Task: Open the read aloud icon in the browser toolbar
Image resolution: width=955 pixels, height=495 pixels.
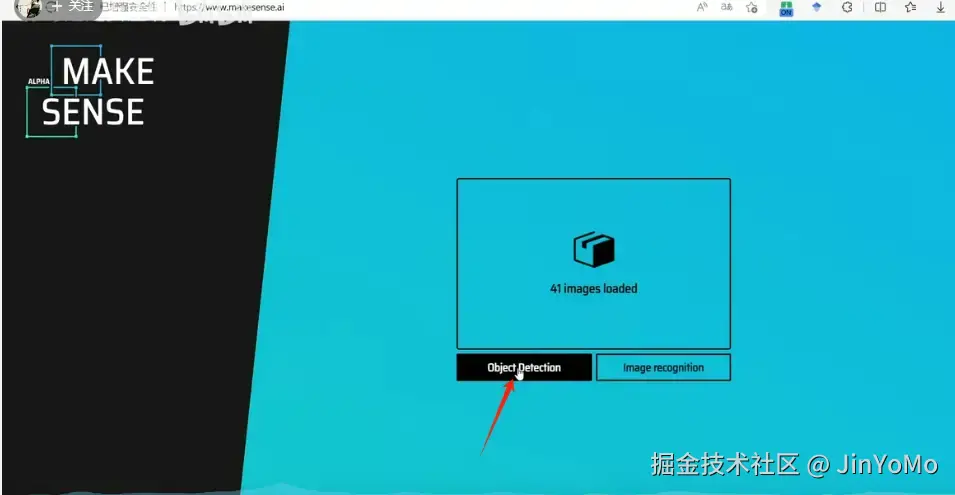Action: coord(702,7)
